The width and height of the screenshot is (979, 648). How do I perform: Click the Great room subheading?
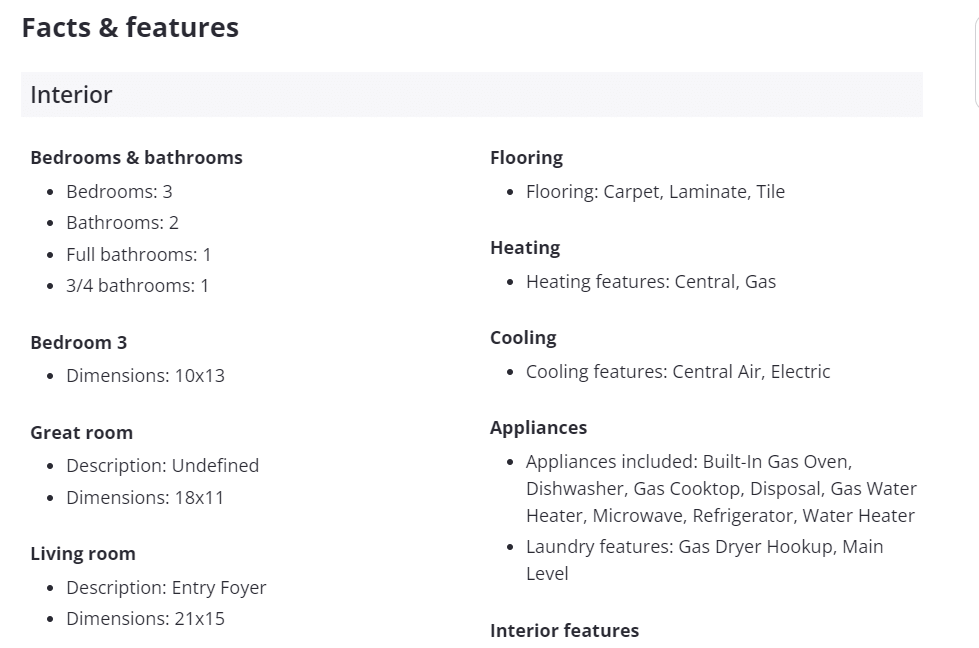pyautogui.click(x=81, y=433)
